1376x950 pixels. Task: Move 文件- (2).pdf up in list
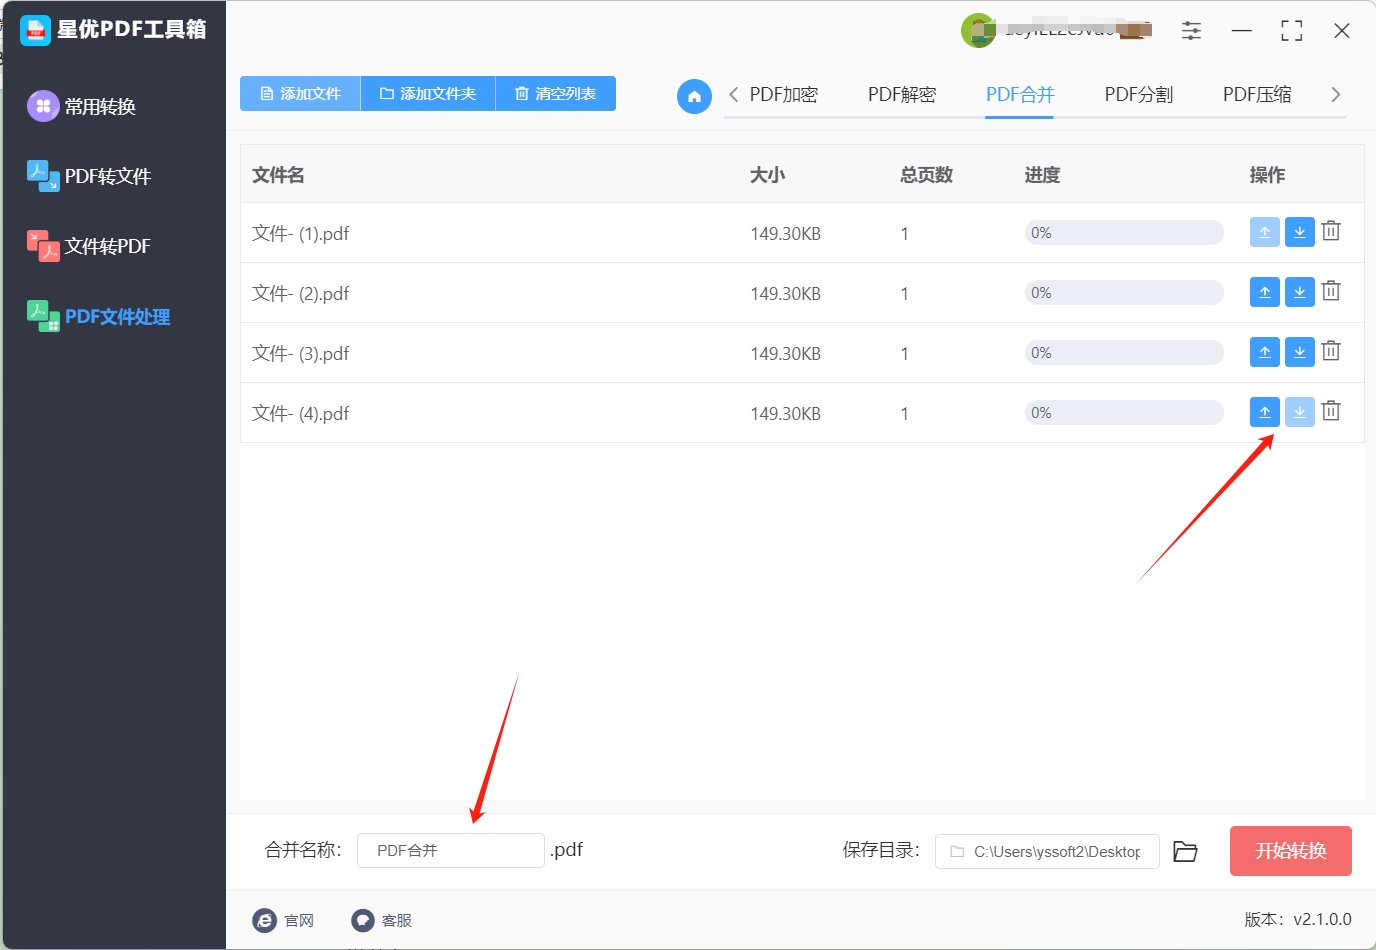(x=1265, y=292)
